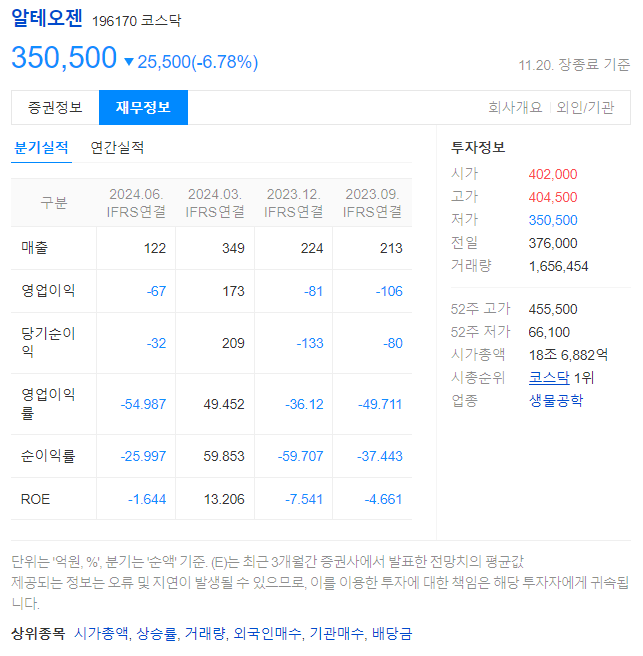Viewport: 643px width, 656px height.
Task: Click the 순이익률 value 59.853
Action: [224, 456]
